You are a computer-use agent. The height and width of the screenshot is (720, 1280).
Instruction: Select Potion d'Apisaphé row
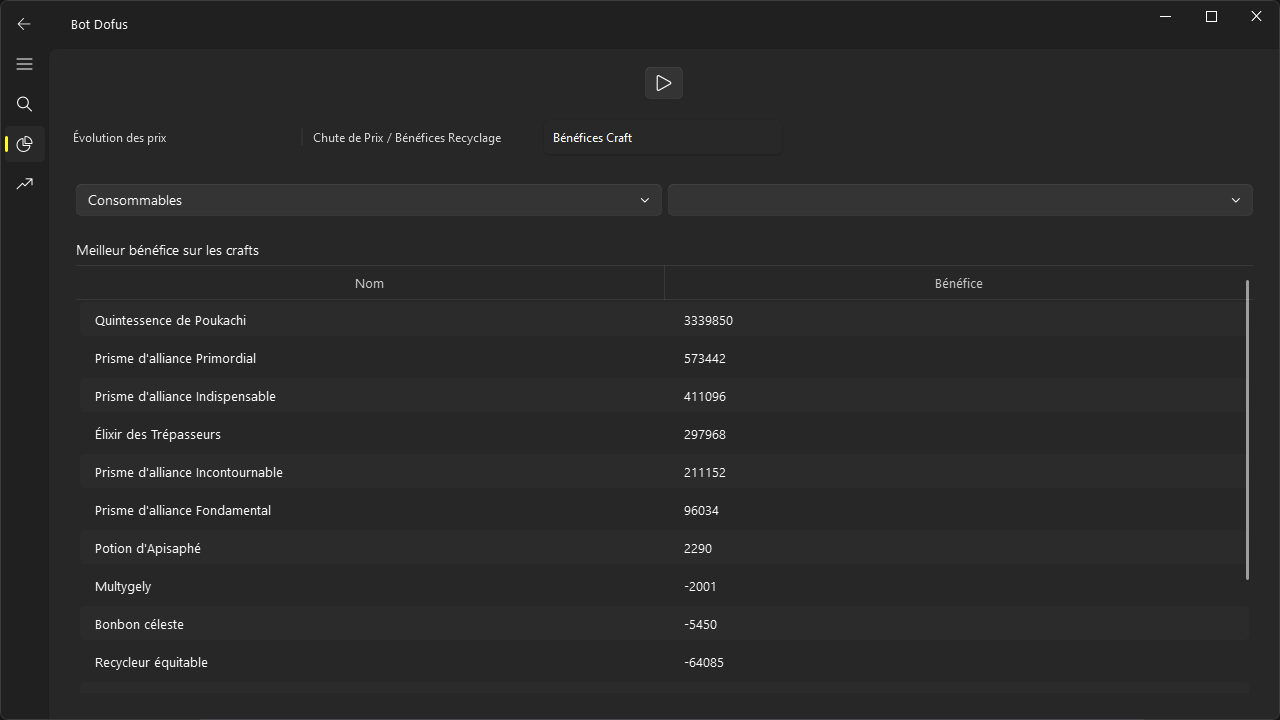663,548
